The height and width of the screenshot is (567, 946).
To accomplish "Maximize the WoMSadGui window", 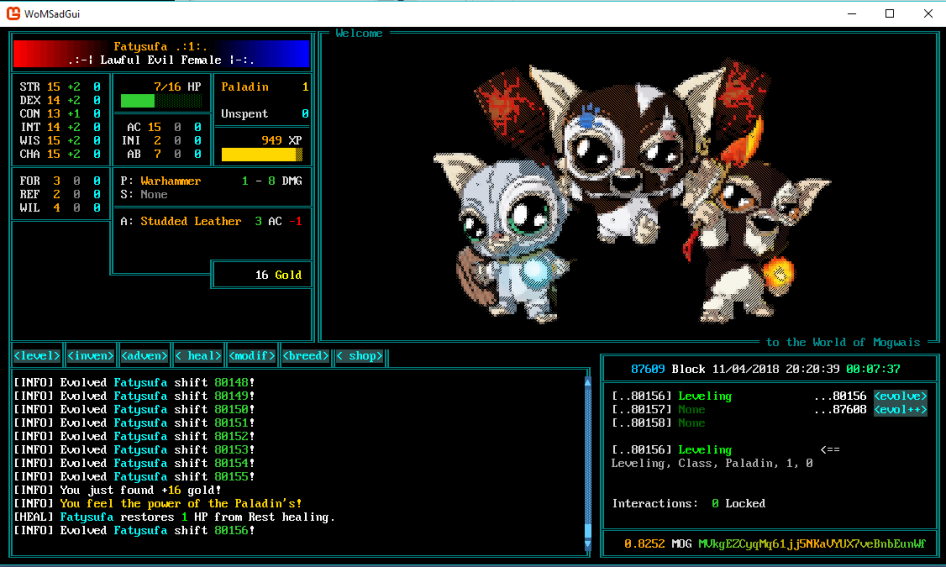I will point(889,13).
